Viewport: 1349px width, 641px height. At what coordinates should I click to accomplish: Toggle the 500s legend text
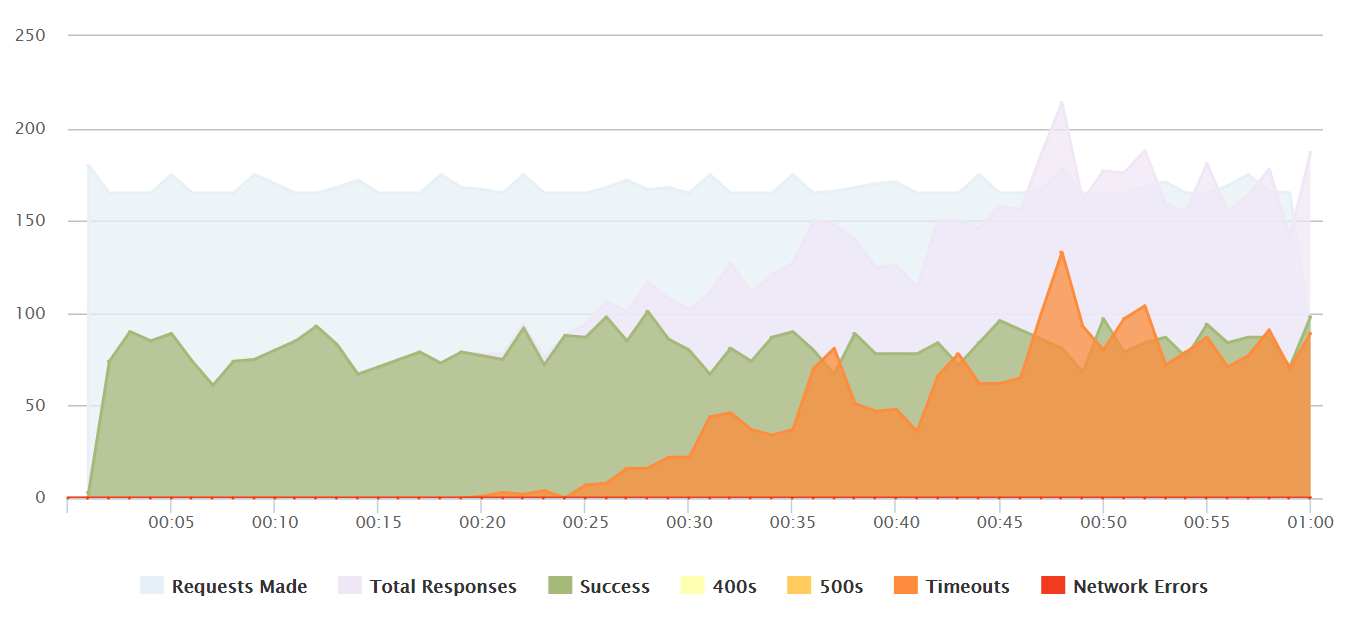(x=840, y=587)
